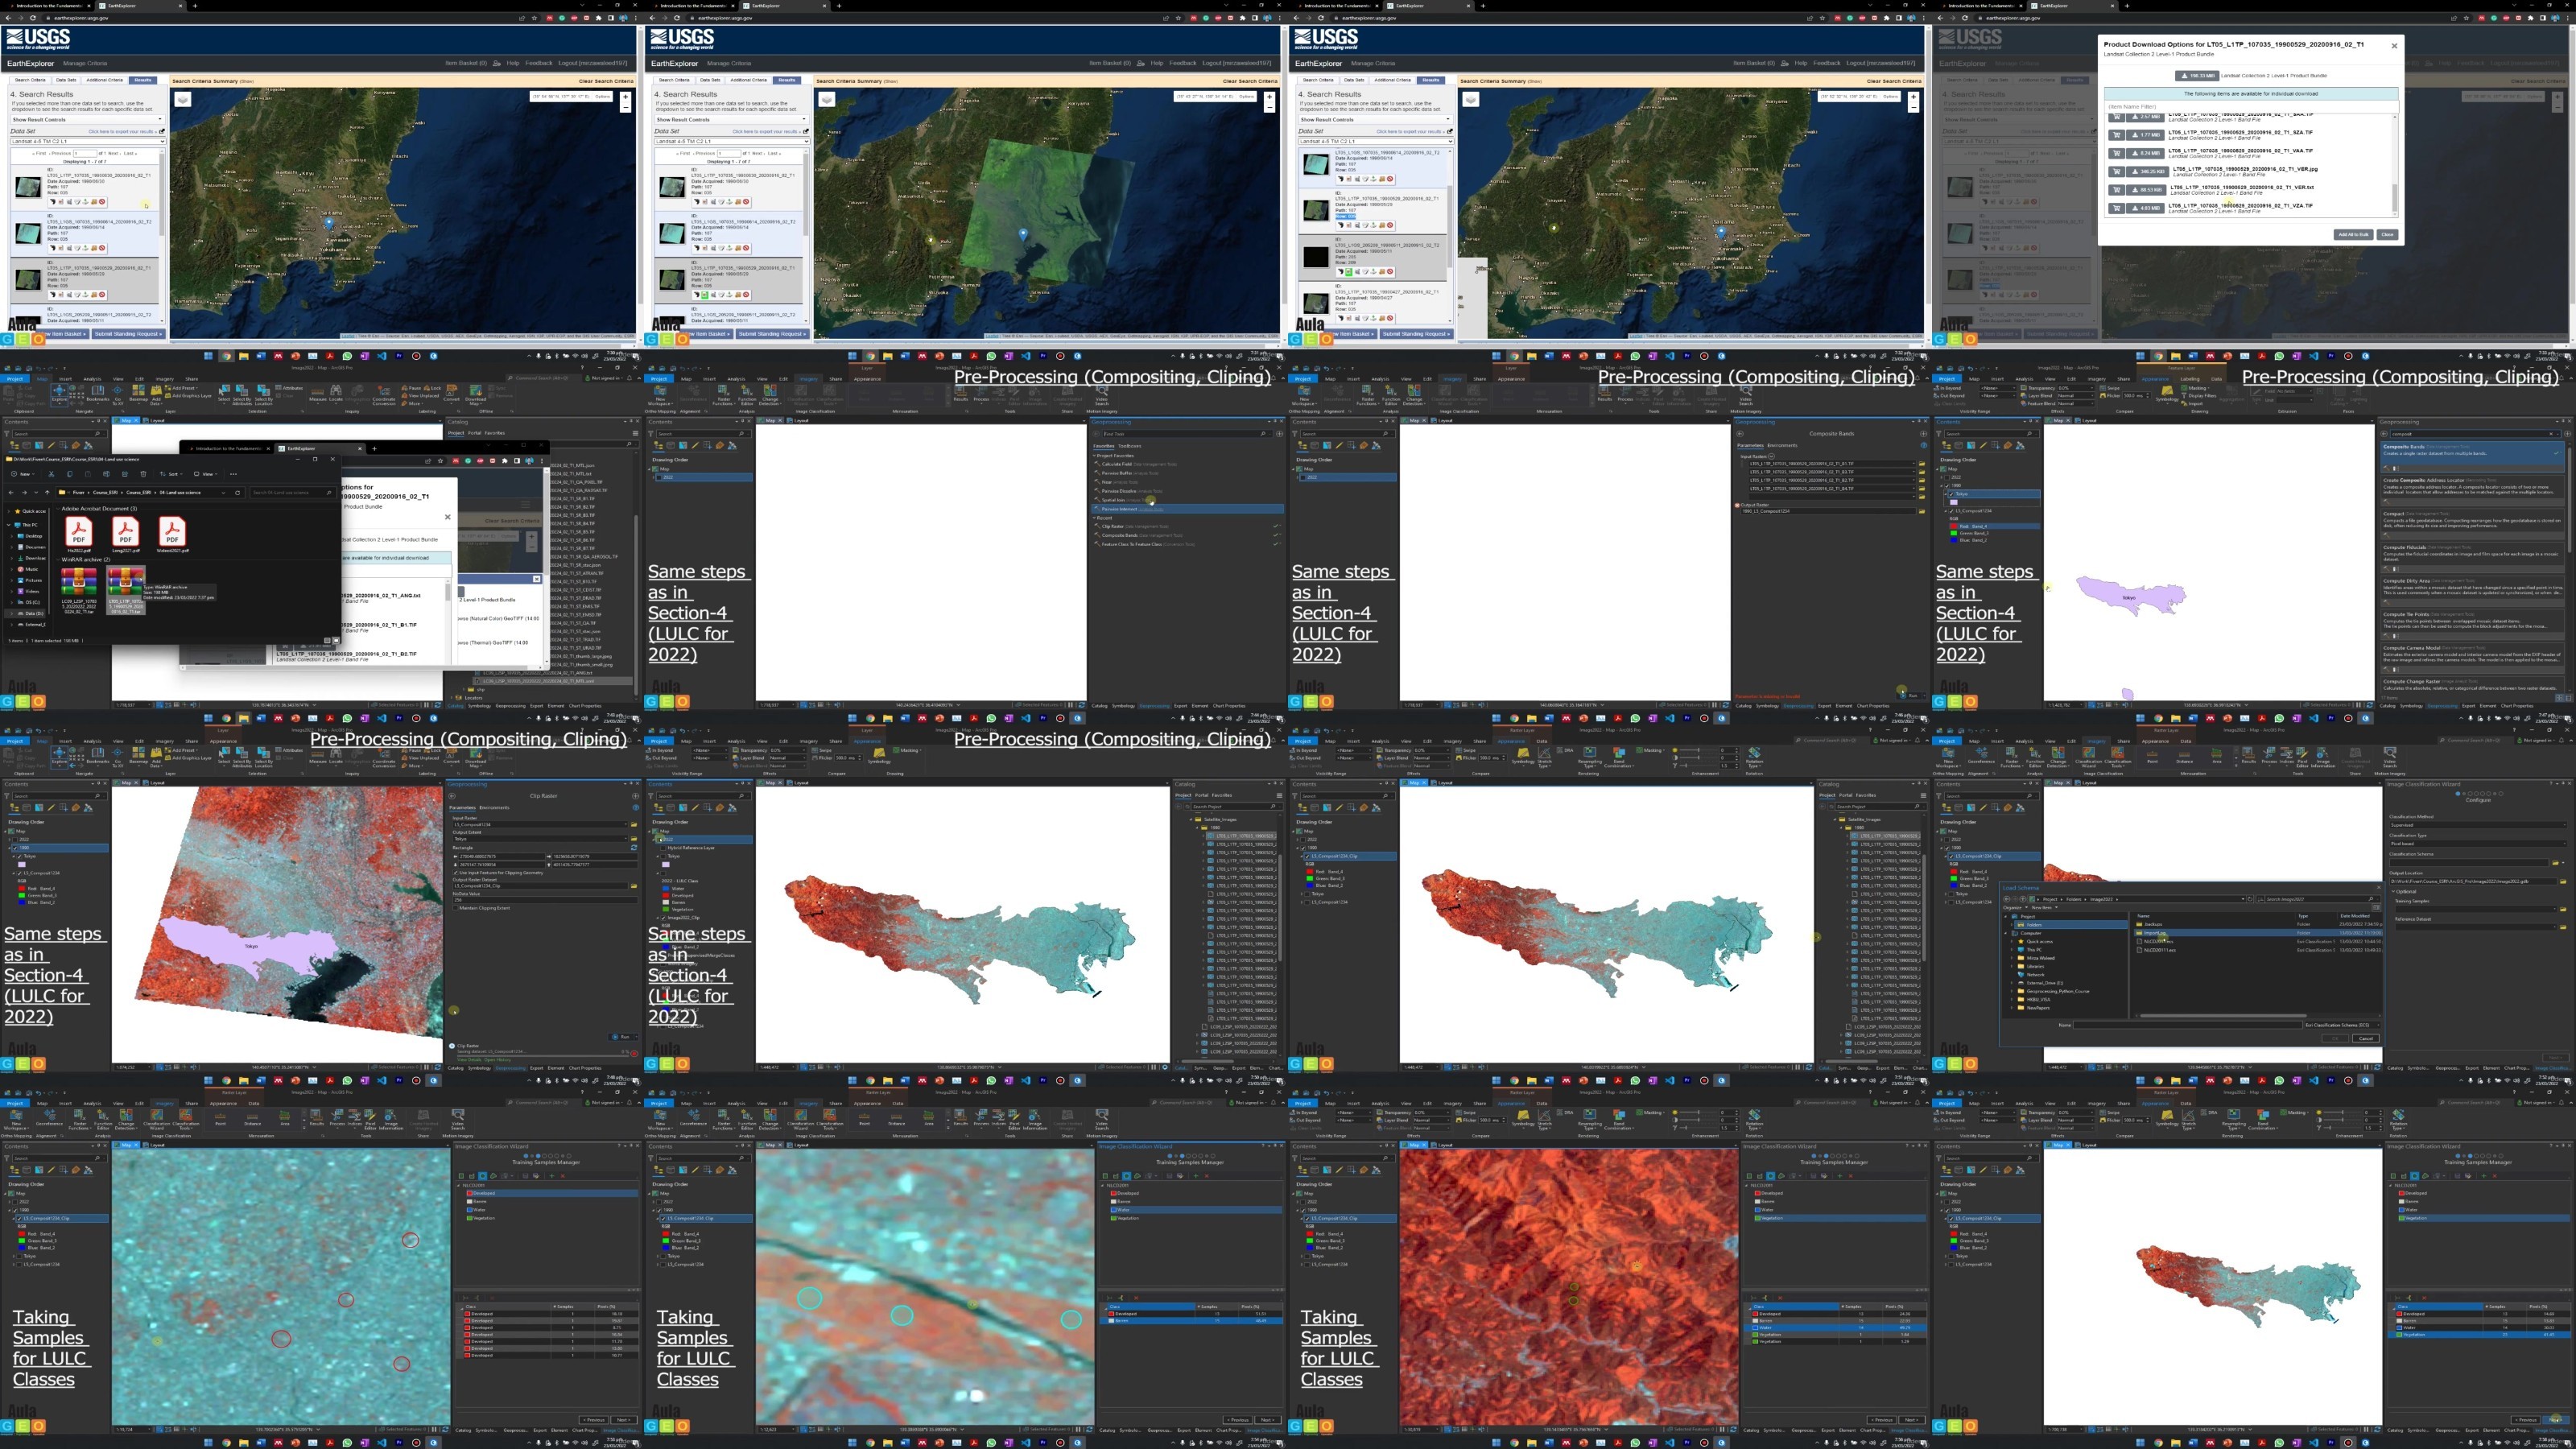
Task: Switch File Explorer to details view toggle
Action: tap(328, 642)
